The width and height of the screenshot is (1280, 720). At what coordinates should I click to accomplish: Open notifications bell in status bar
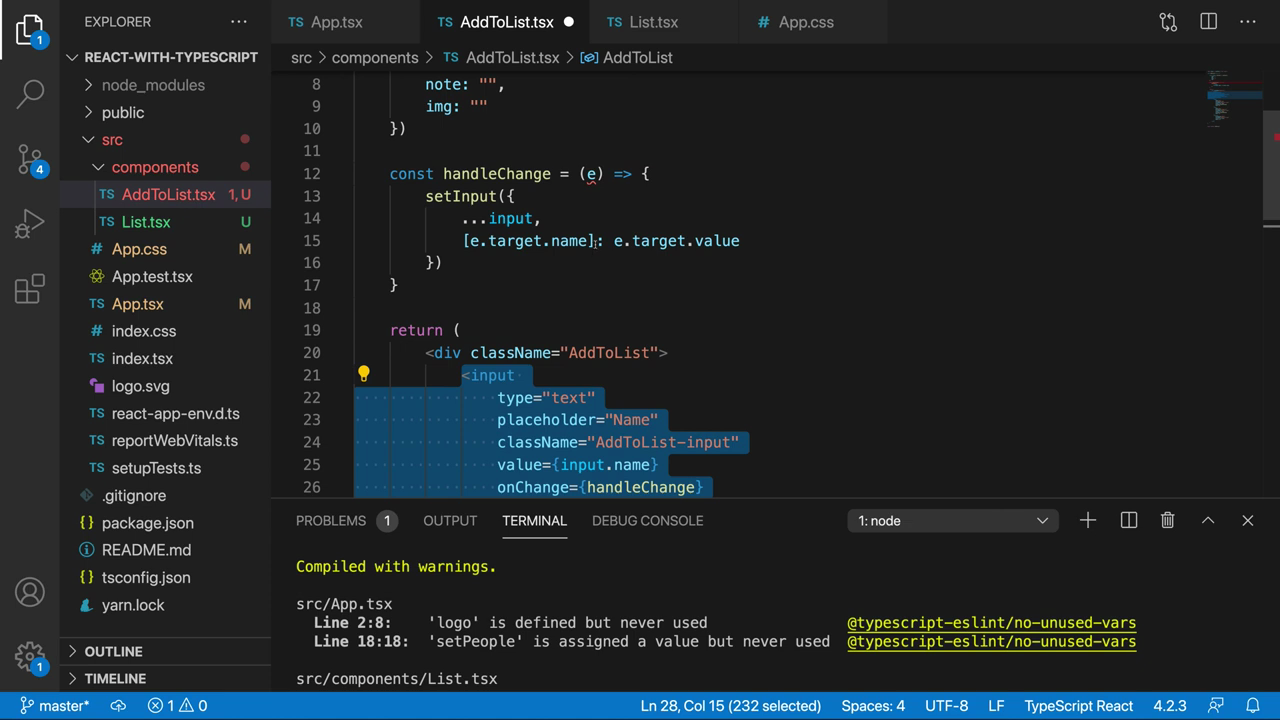coord(1252,706)
